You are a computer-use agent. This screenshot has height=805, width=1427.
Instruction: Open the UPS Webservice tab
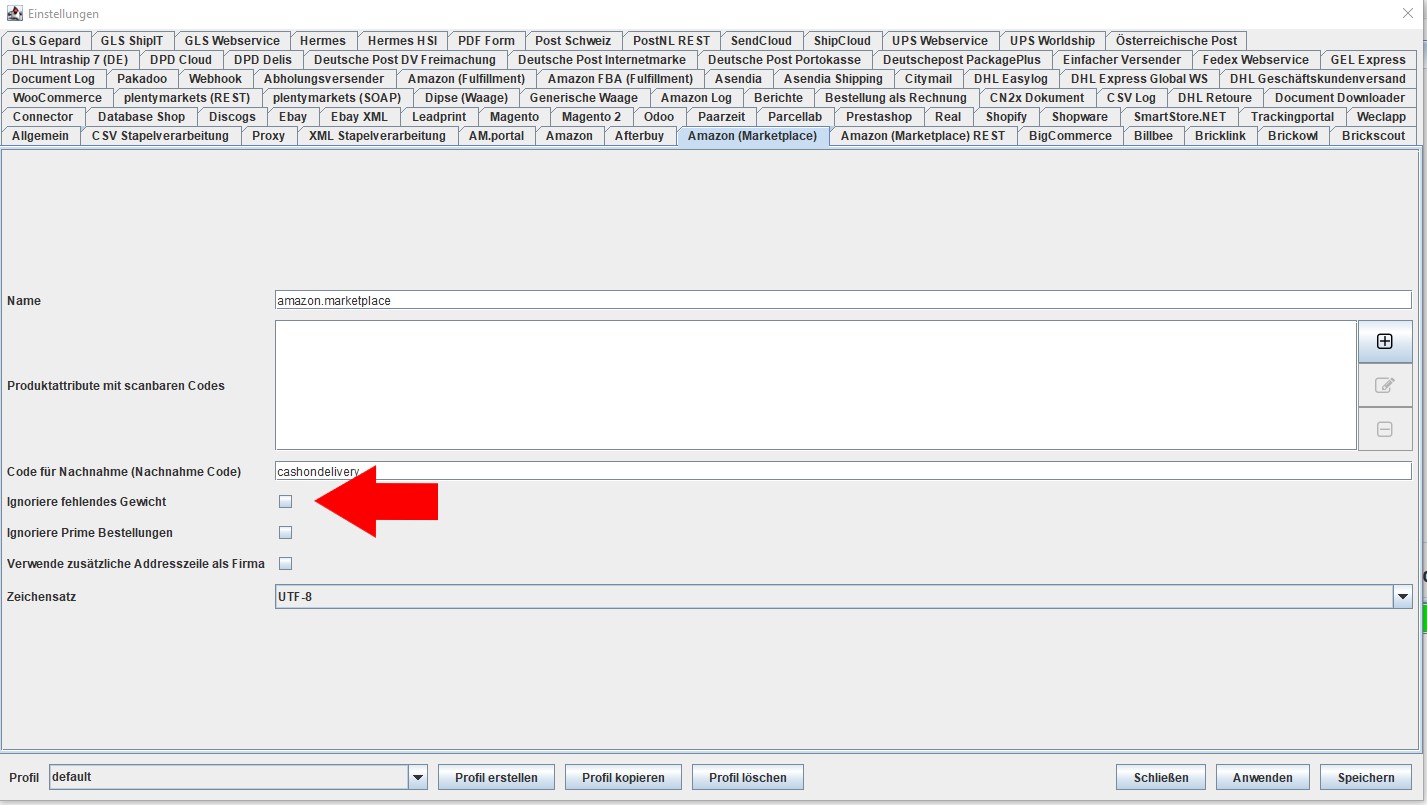[940, 41]
